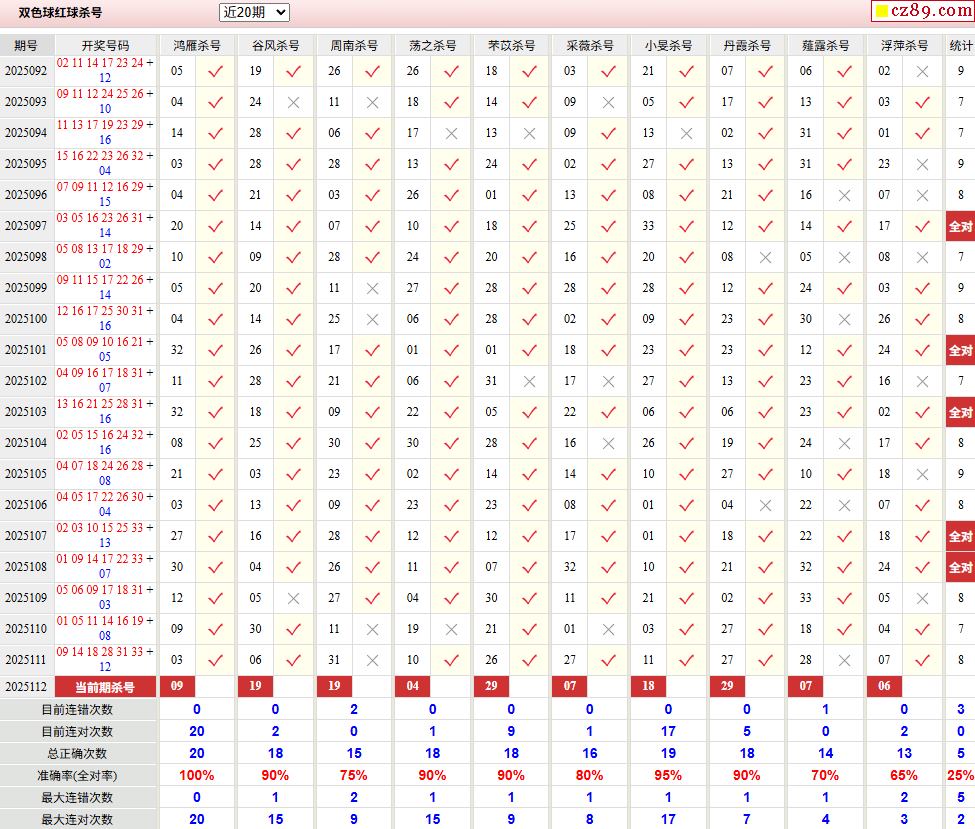Click the 100% accuracy value for 鸿雁杀号
Image resolution: width=975 pixels, height=829 pixels.
197,775
